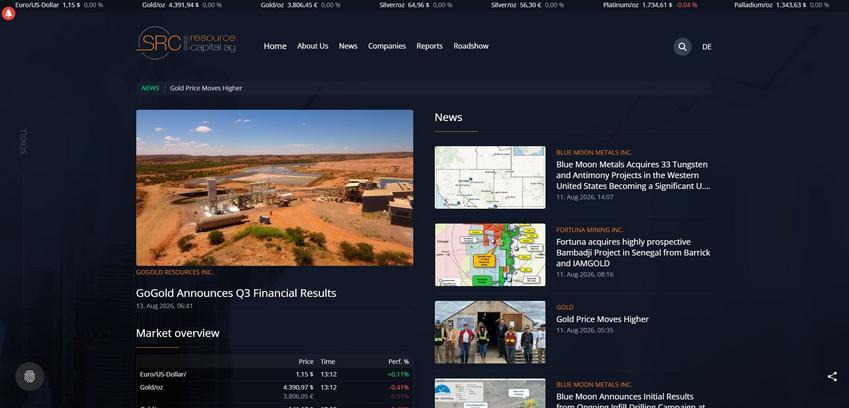Click '11. Aug 2026, 14:07' timestamp
This screenshot has height=408, width=849.
click(585, 198)
